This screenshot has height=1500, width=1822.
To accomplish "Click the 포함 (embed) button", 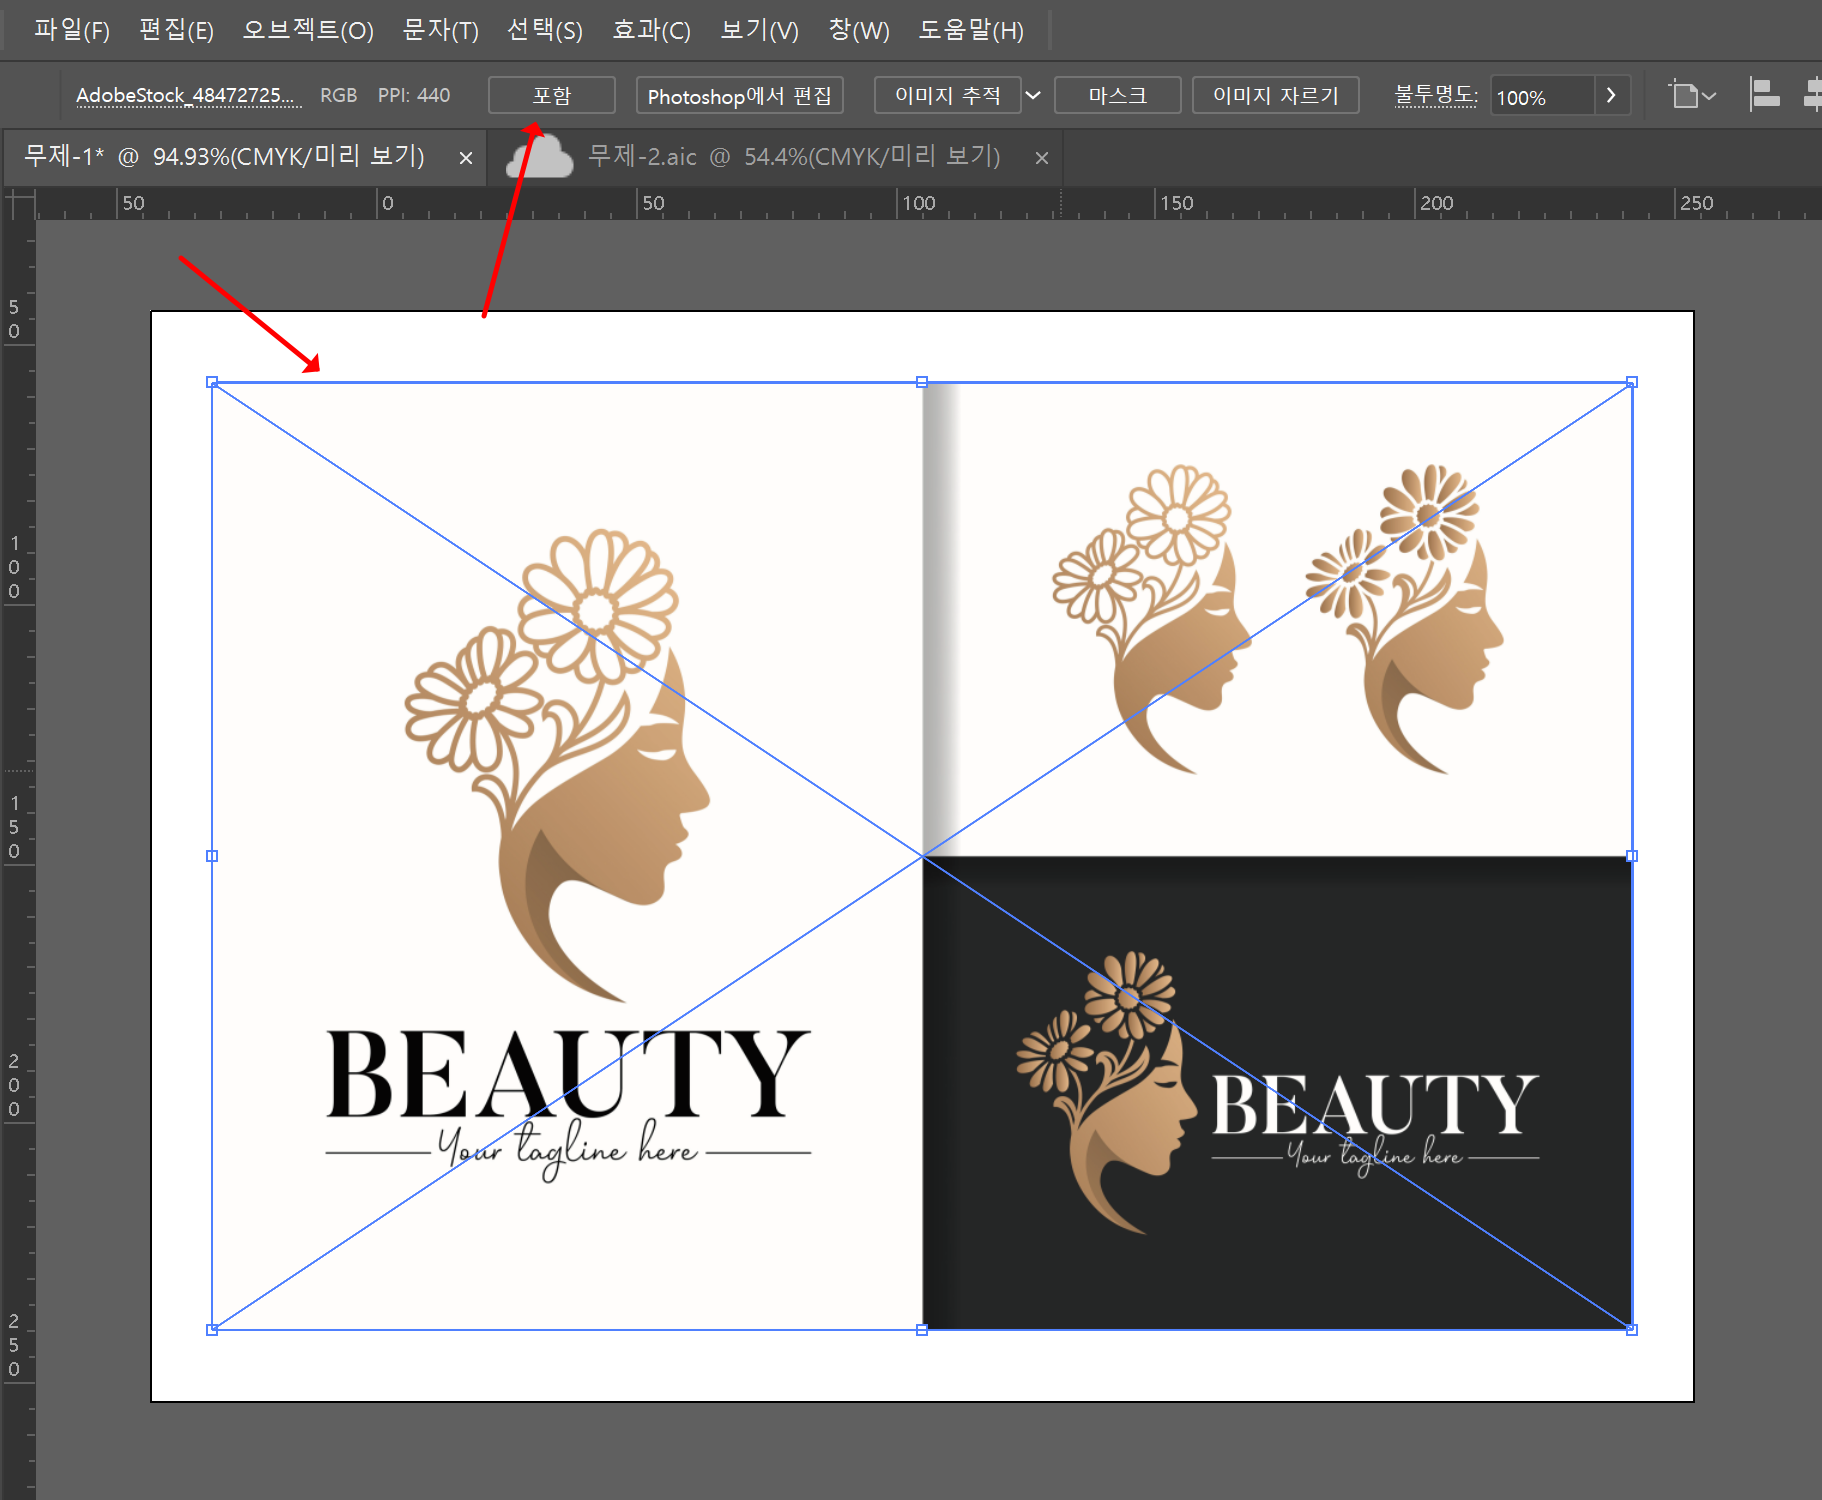I will point(551,96).
